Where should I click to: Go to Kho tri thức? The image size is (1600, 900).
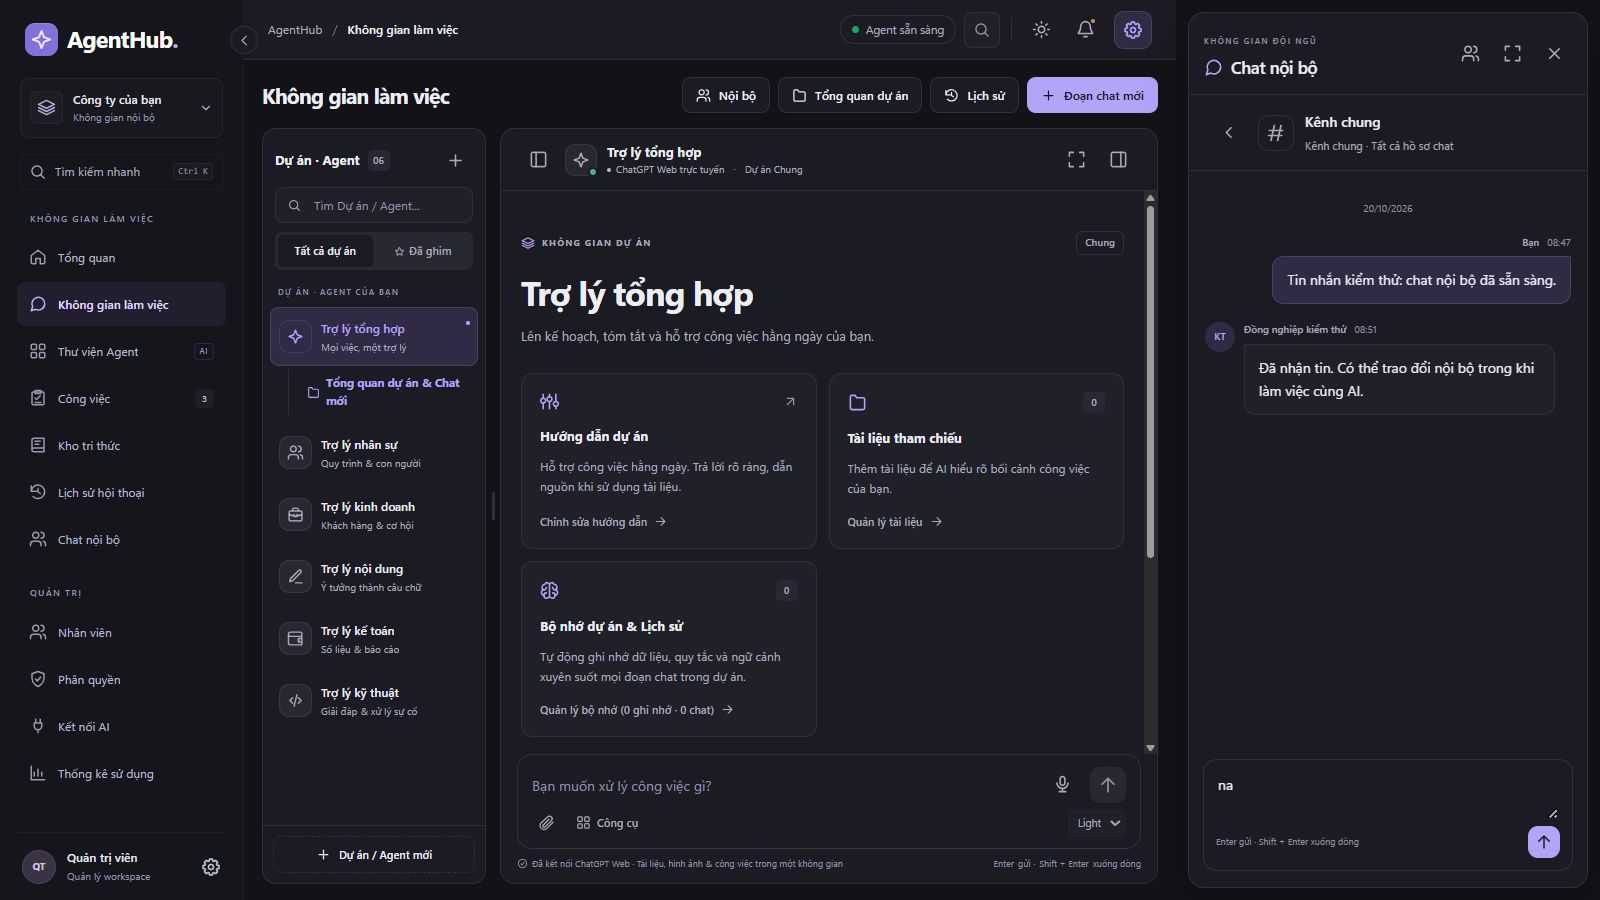click(x=121, y=446)
